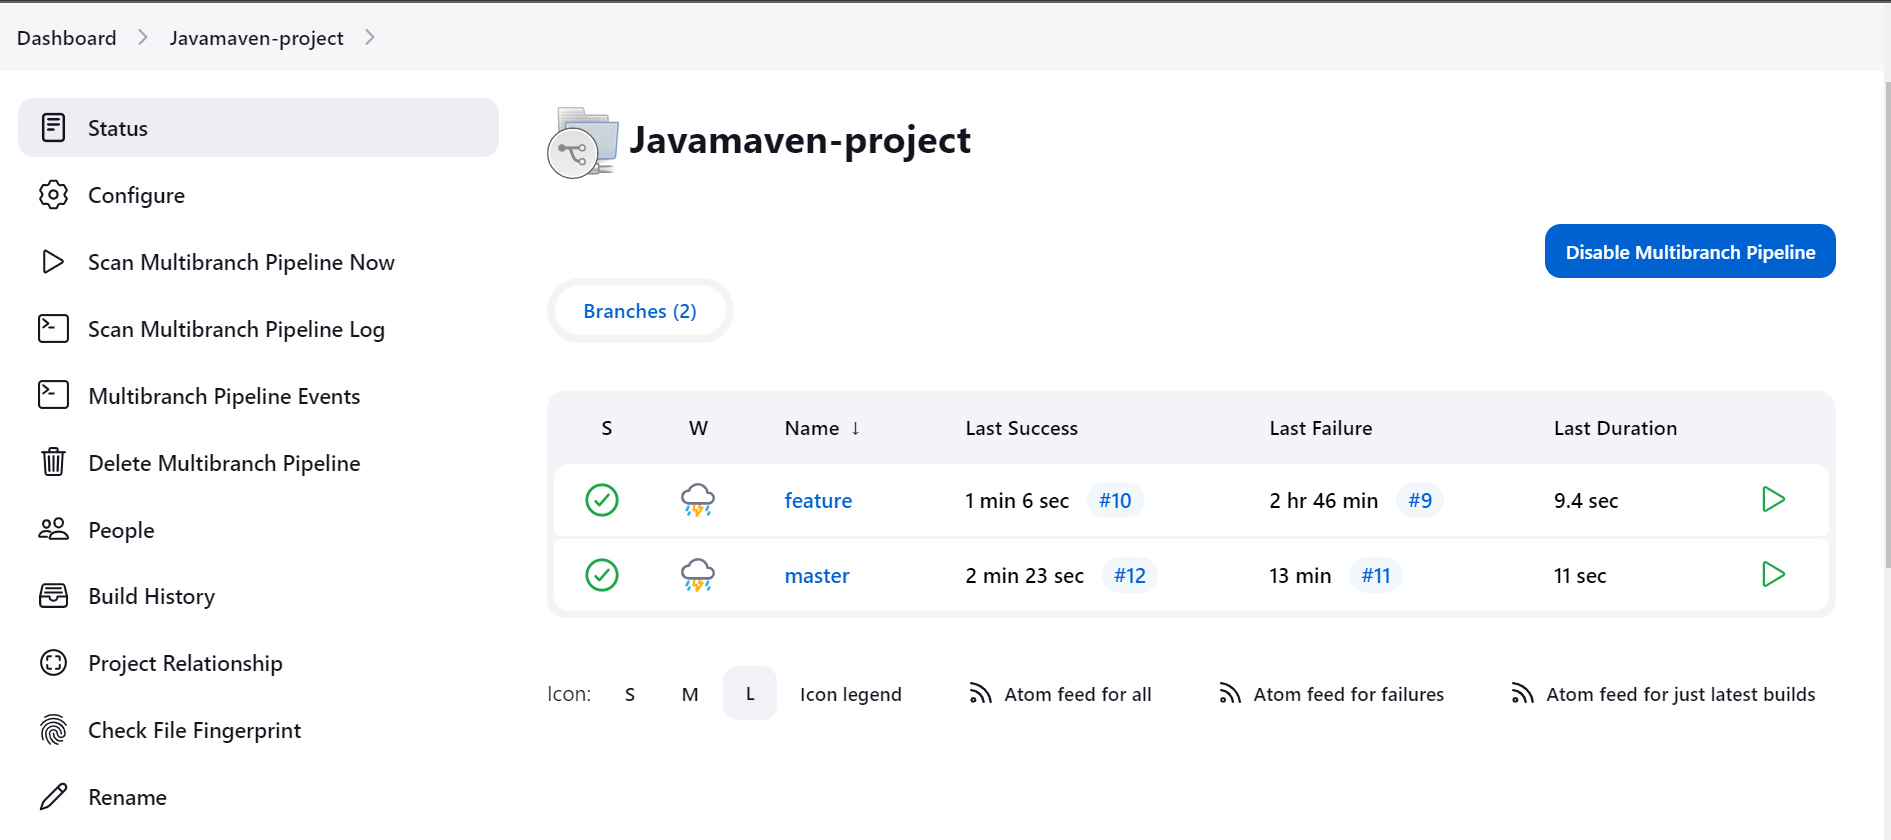Click the feature branch weather icon
The image size is (1891, 840).
(698, 500)
